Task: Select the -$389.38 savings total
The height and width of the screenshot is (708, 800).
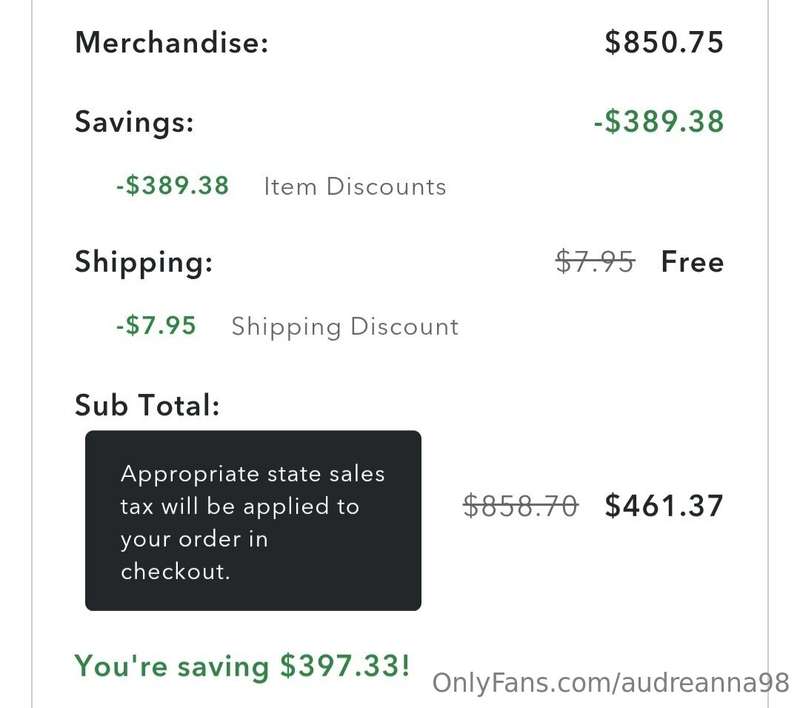Action: [658, 121]
